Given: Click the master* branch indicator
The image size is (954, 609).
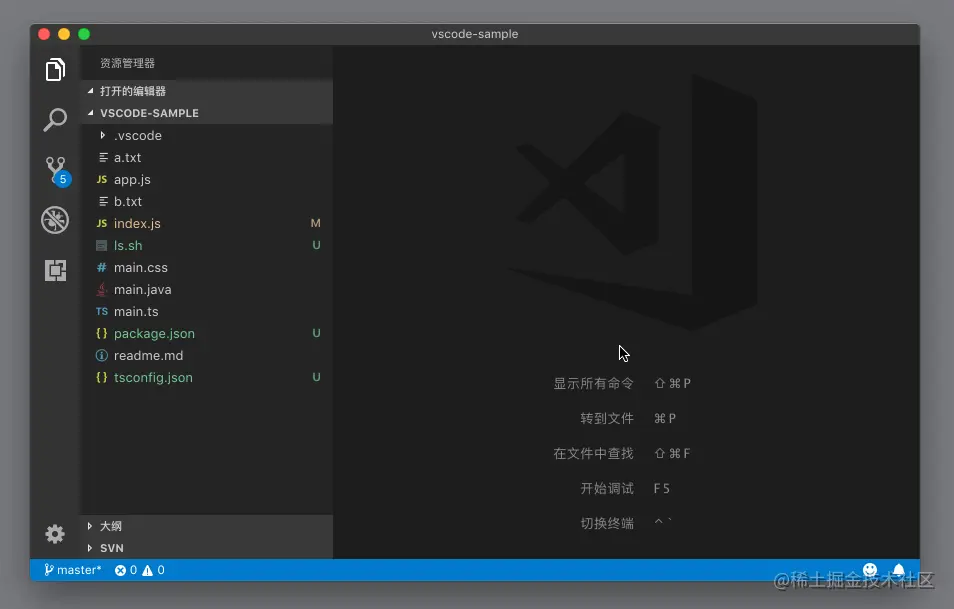Looking at the screenshot, I should (72, 570).
